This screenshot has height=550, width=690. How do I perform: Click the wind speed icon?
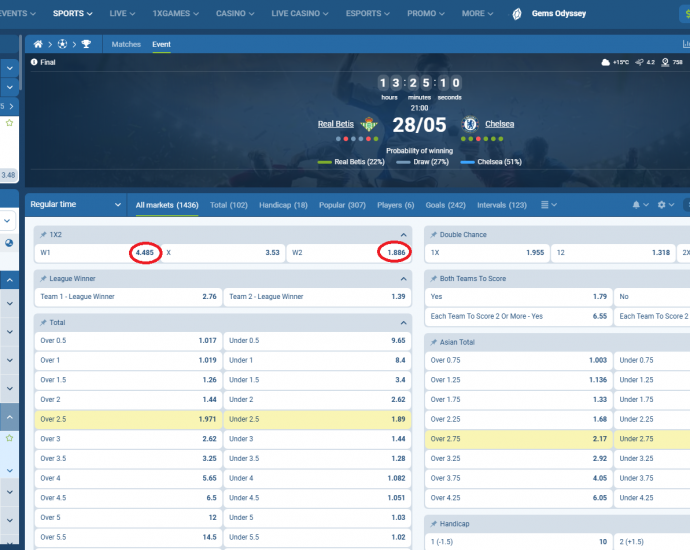click(639, 62)
